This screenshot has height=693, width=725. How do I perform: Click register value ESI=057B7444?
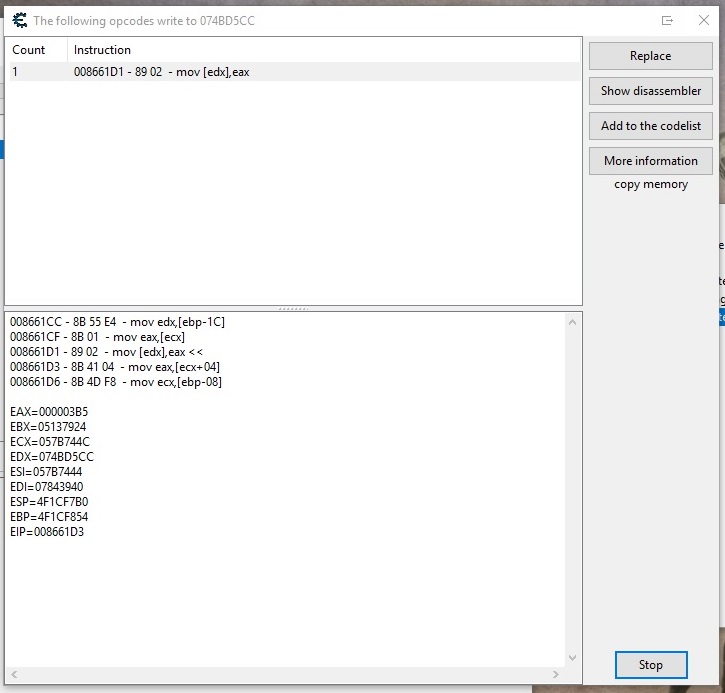click(x=46, y=472)
